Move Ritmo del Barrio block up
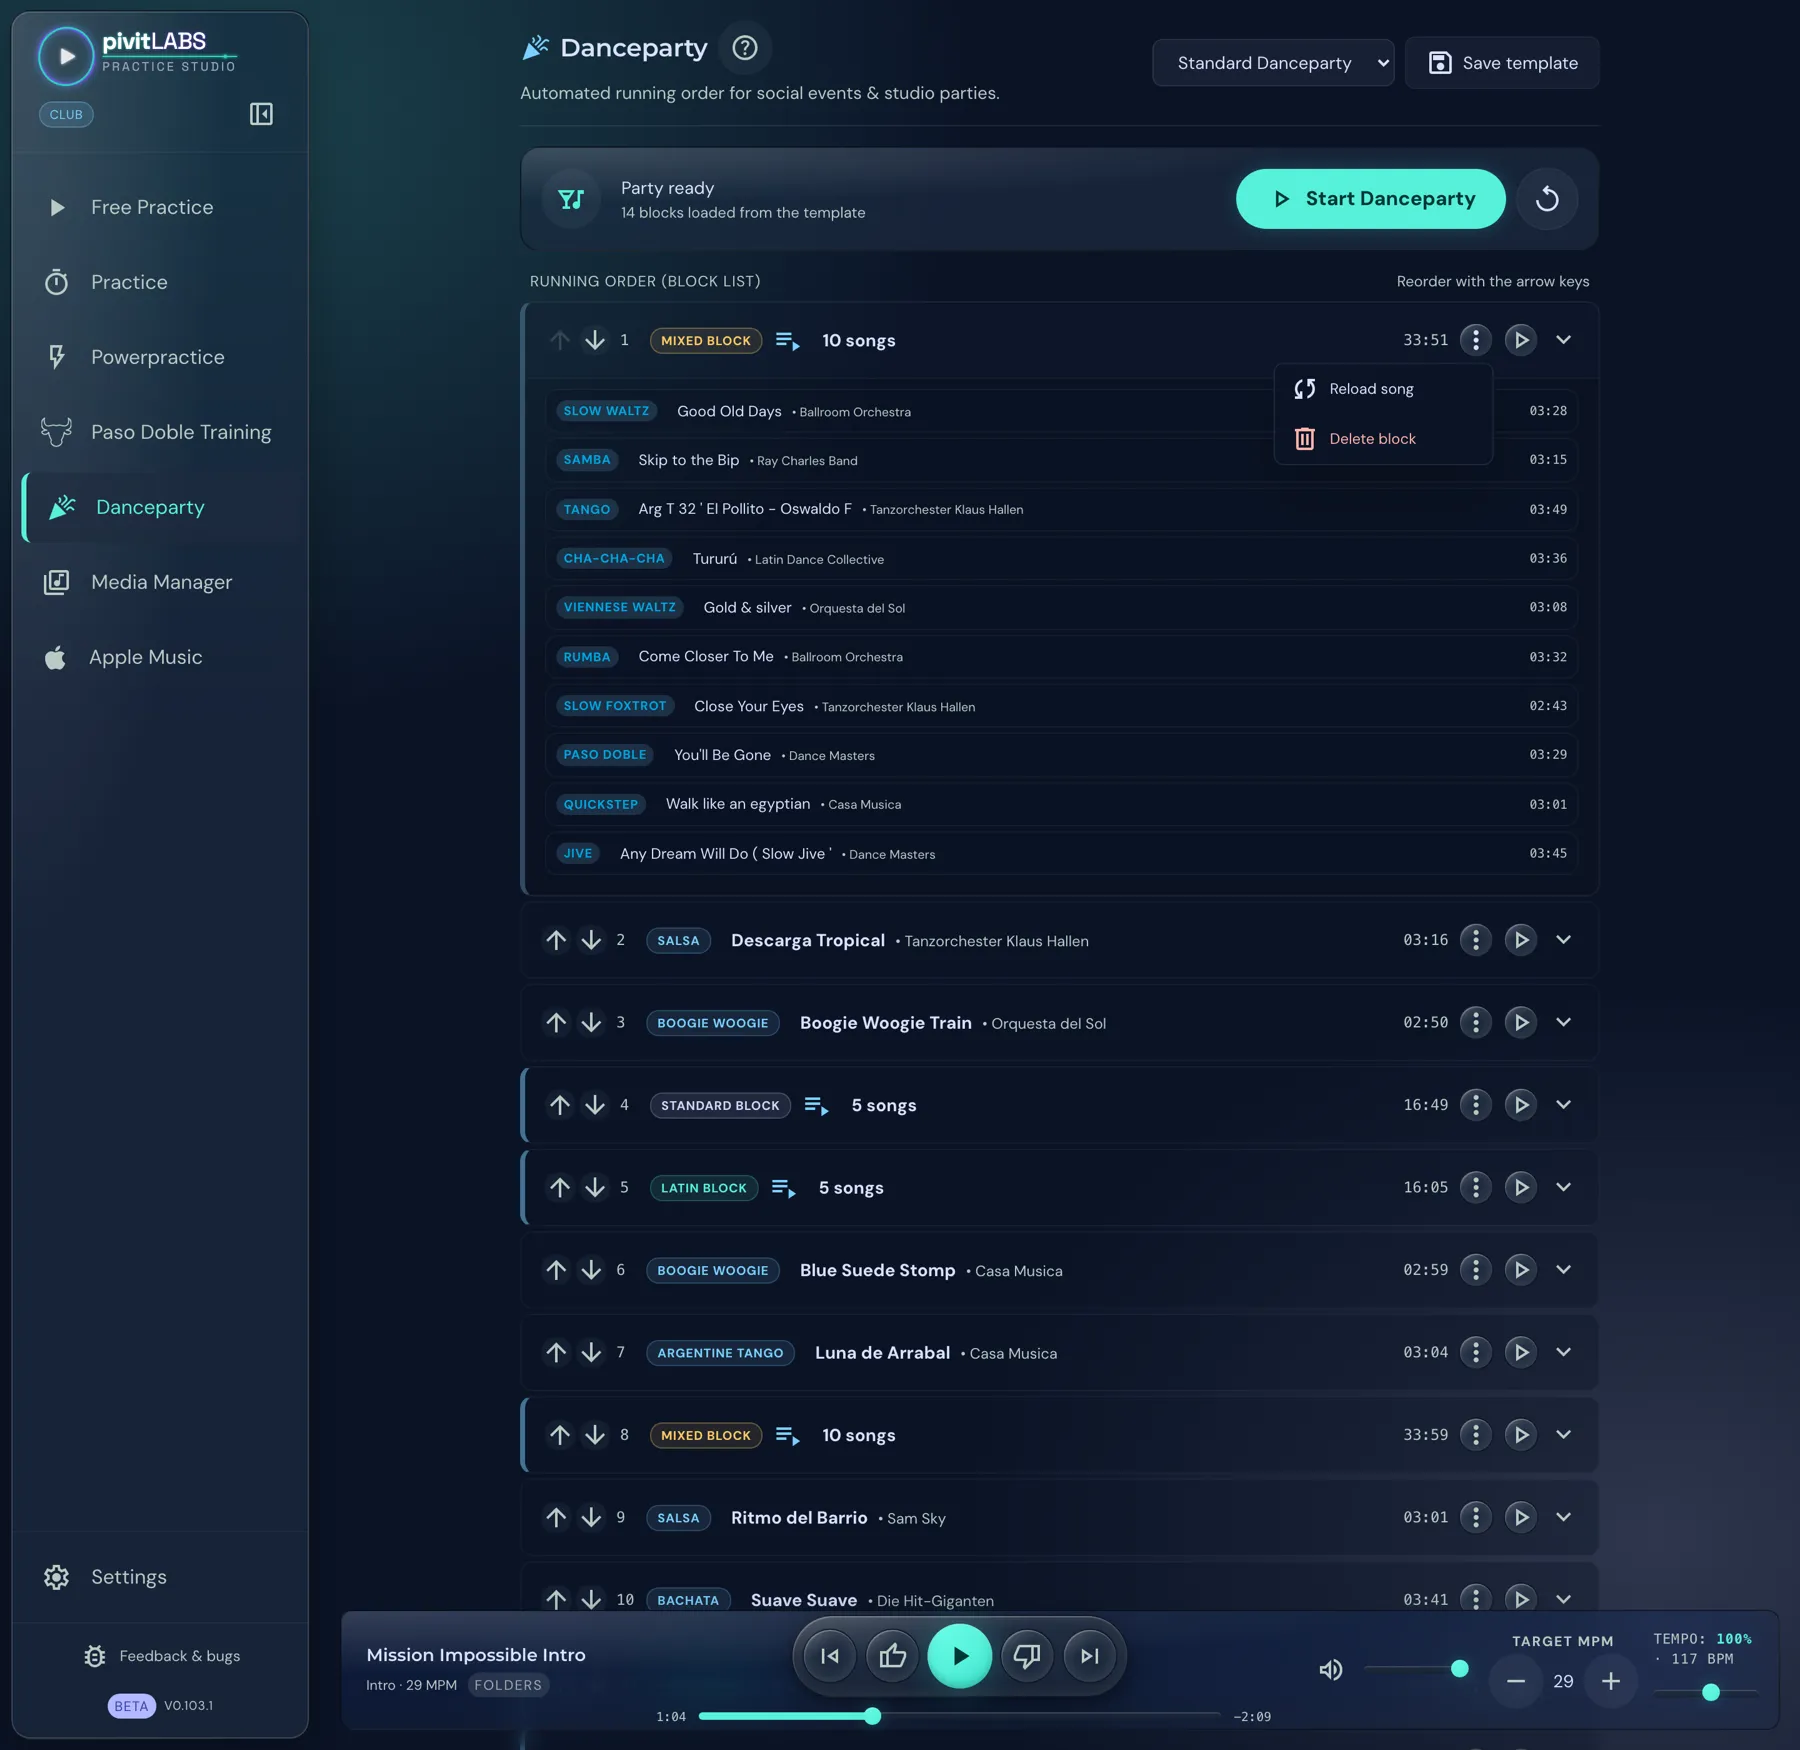The width and height of the screenshot is (1800, 1750). tap(556, 1517)
